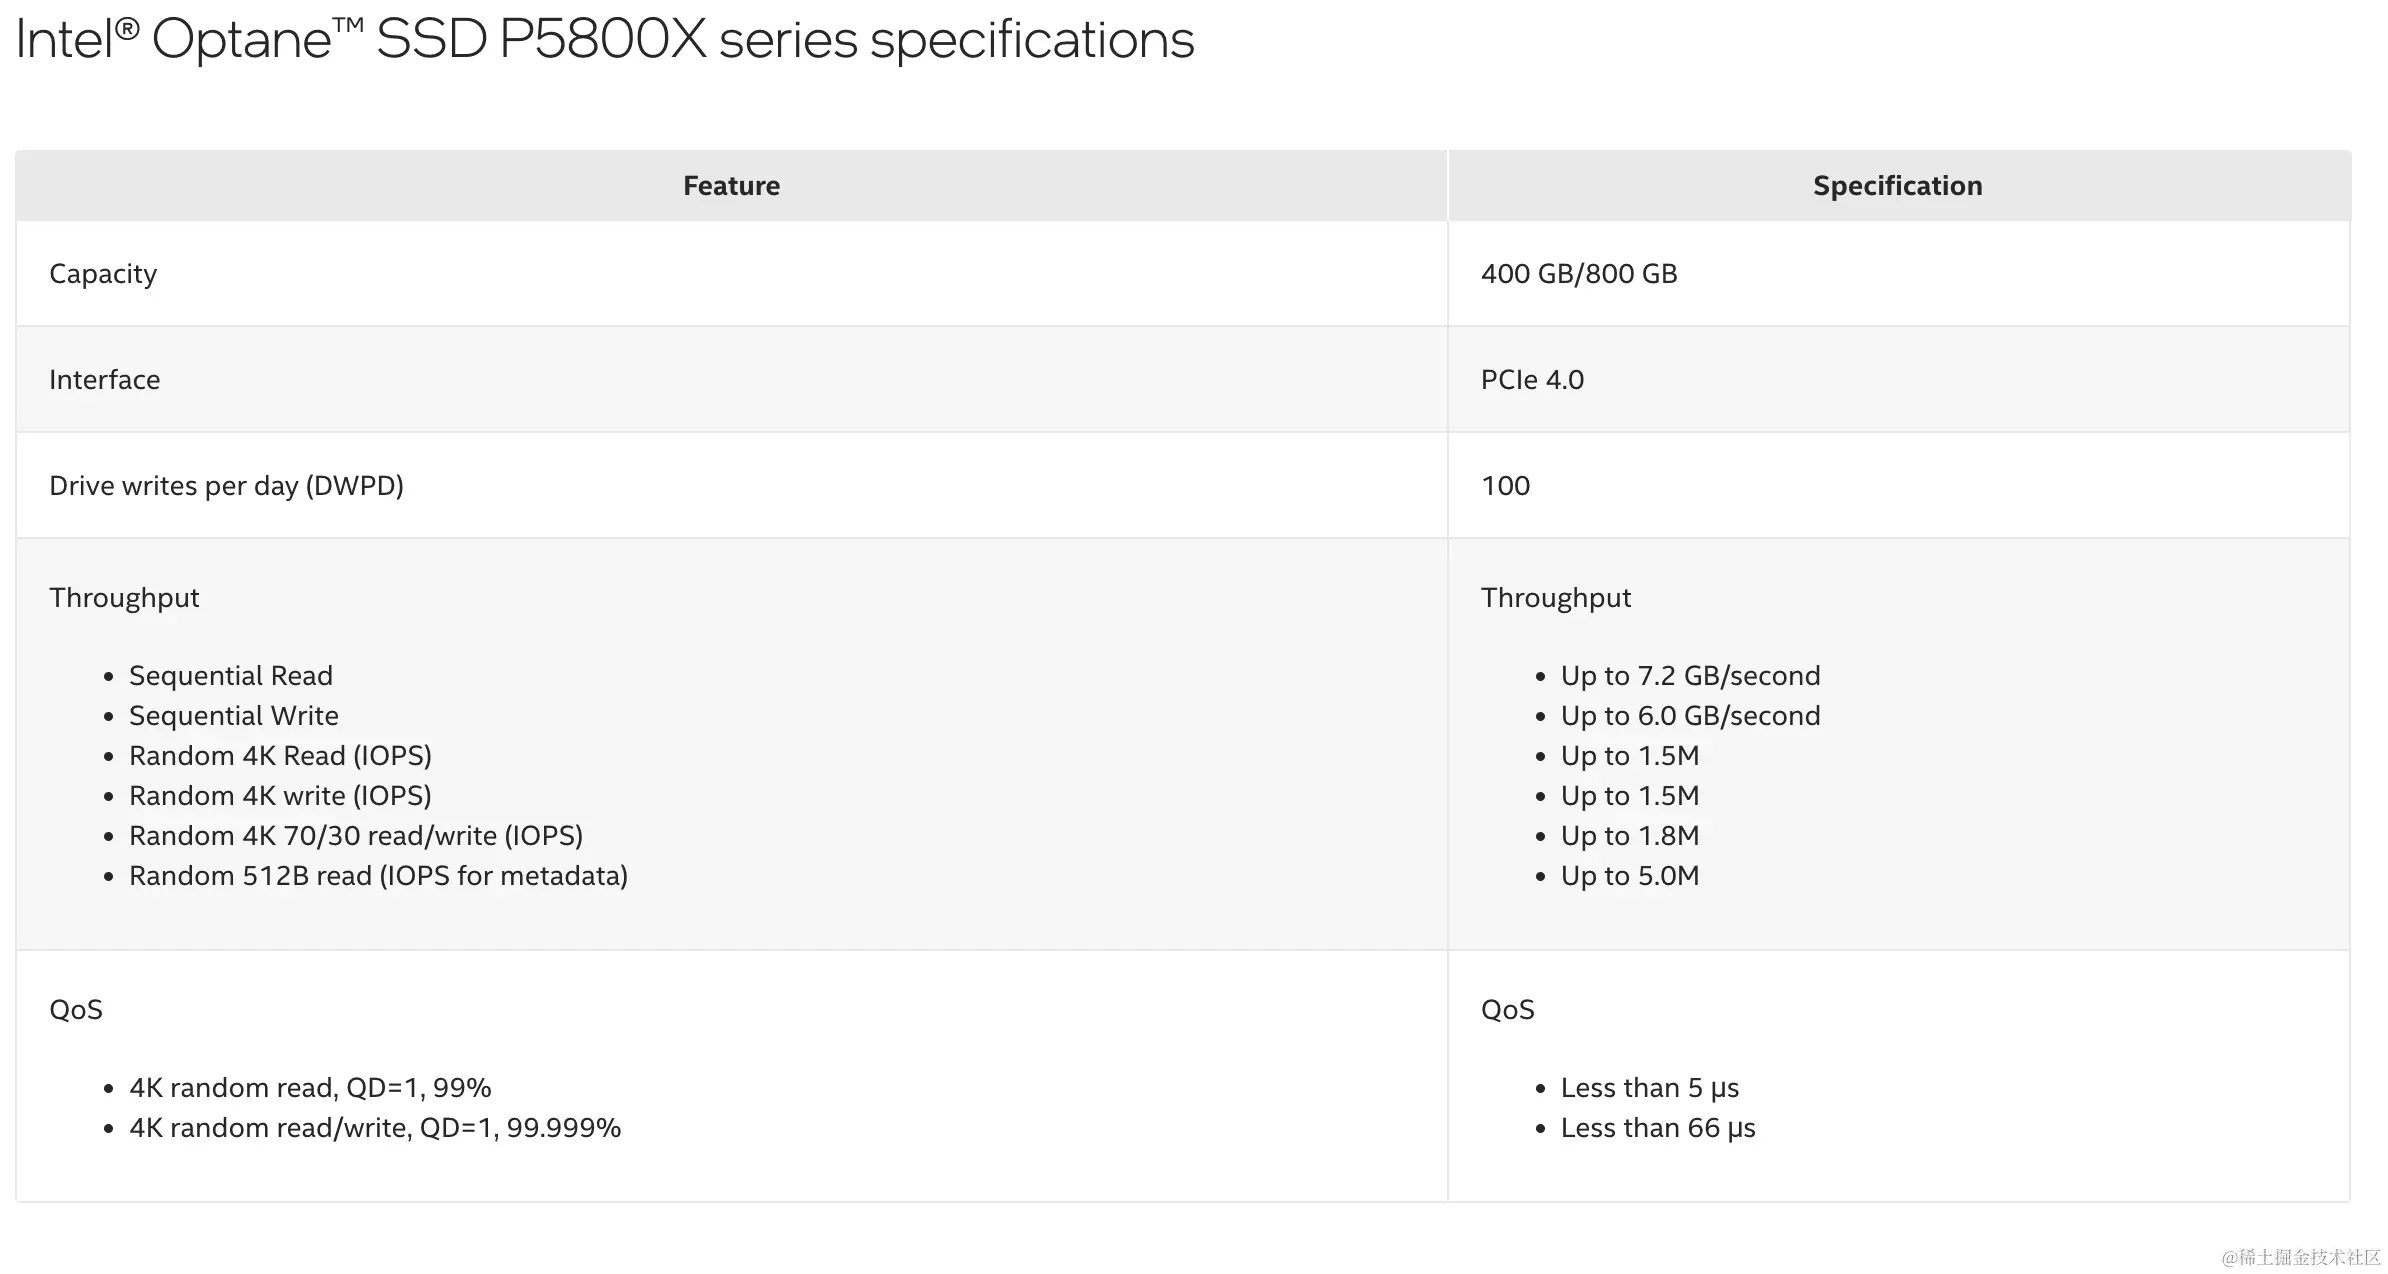Click the Feature column header
2388x1274 pixels.
(731, 186)
